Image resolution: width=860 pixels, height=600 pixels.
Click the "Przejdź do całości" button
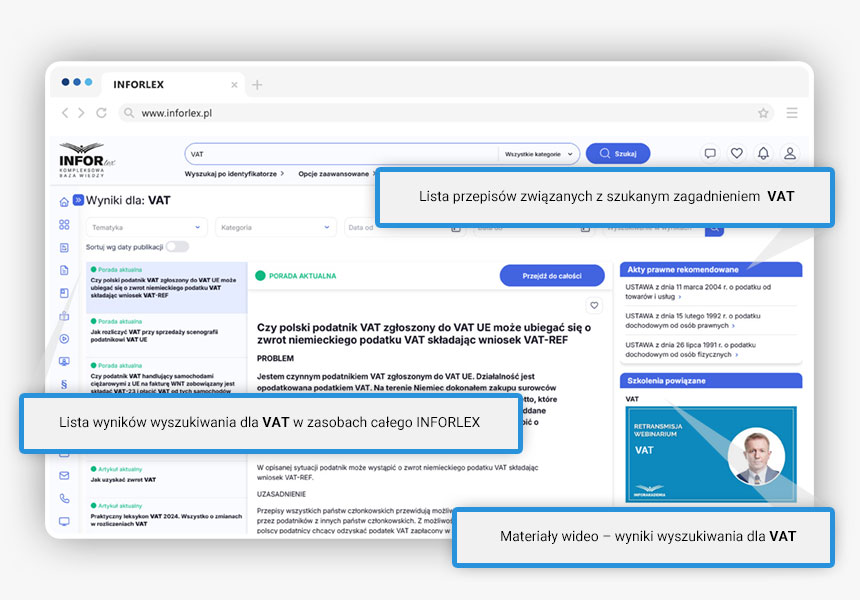pyautogui.click(x=552, y=276)
